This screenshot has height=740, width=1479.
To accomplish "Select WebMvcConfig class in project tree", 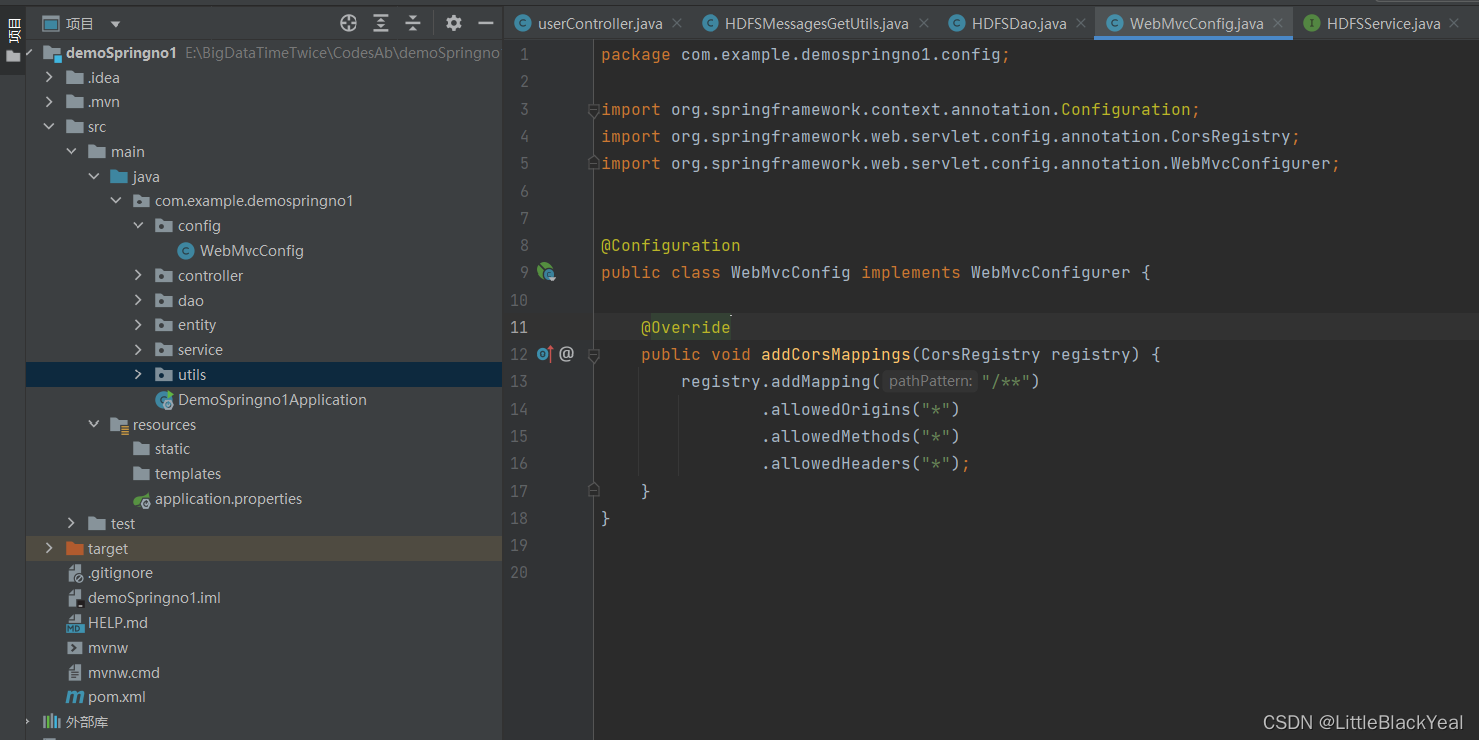I will pyautogui.click(x=251, y=251).
